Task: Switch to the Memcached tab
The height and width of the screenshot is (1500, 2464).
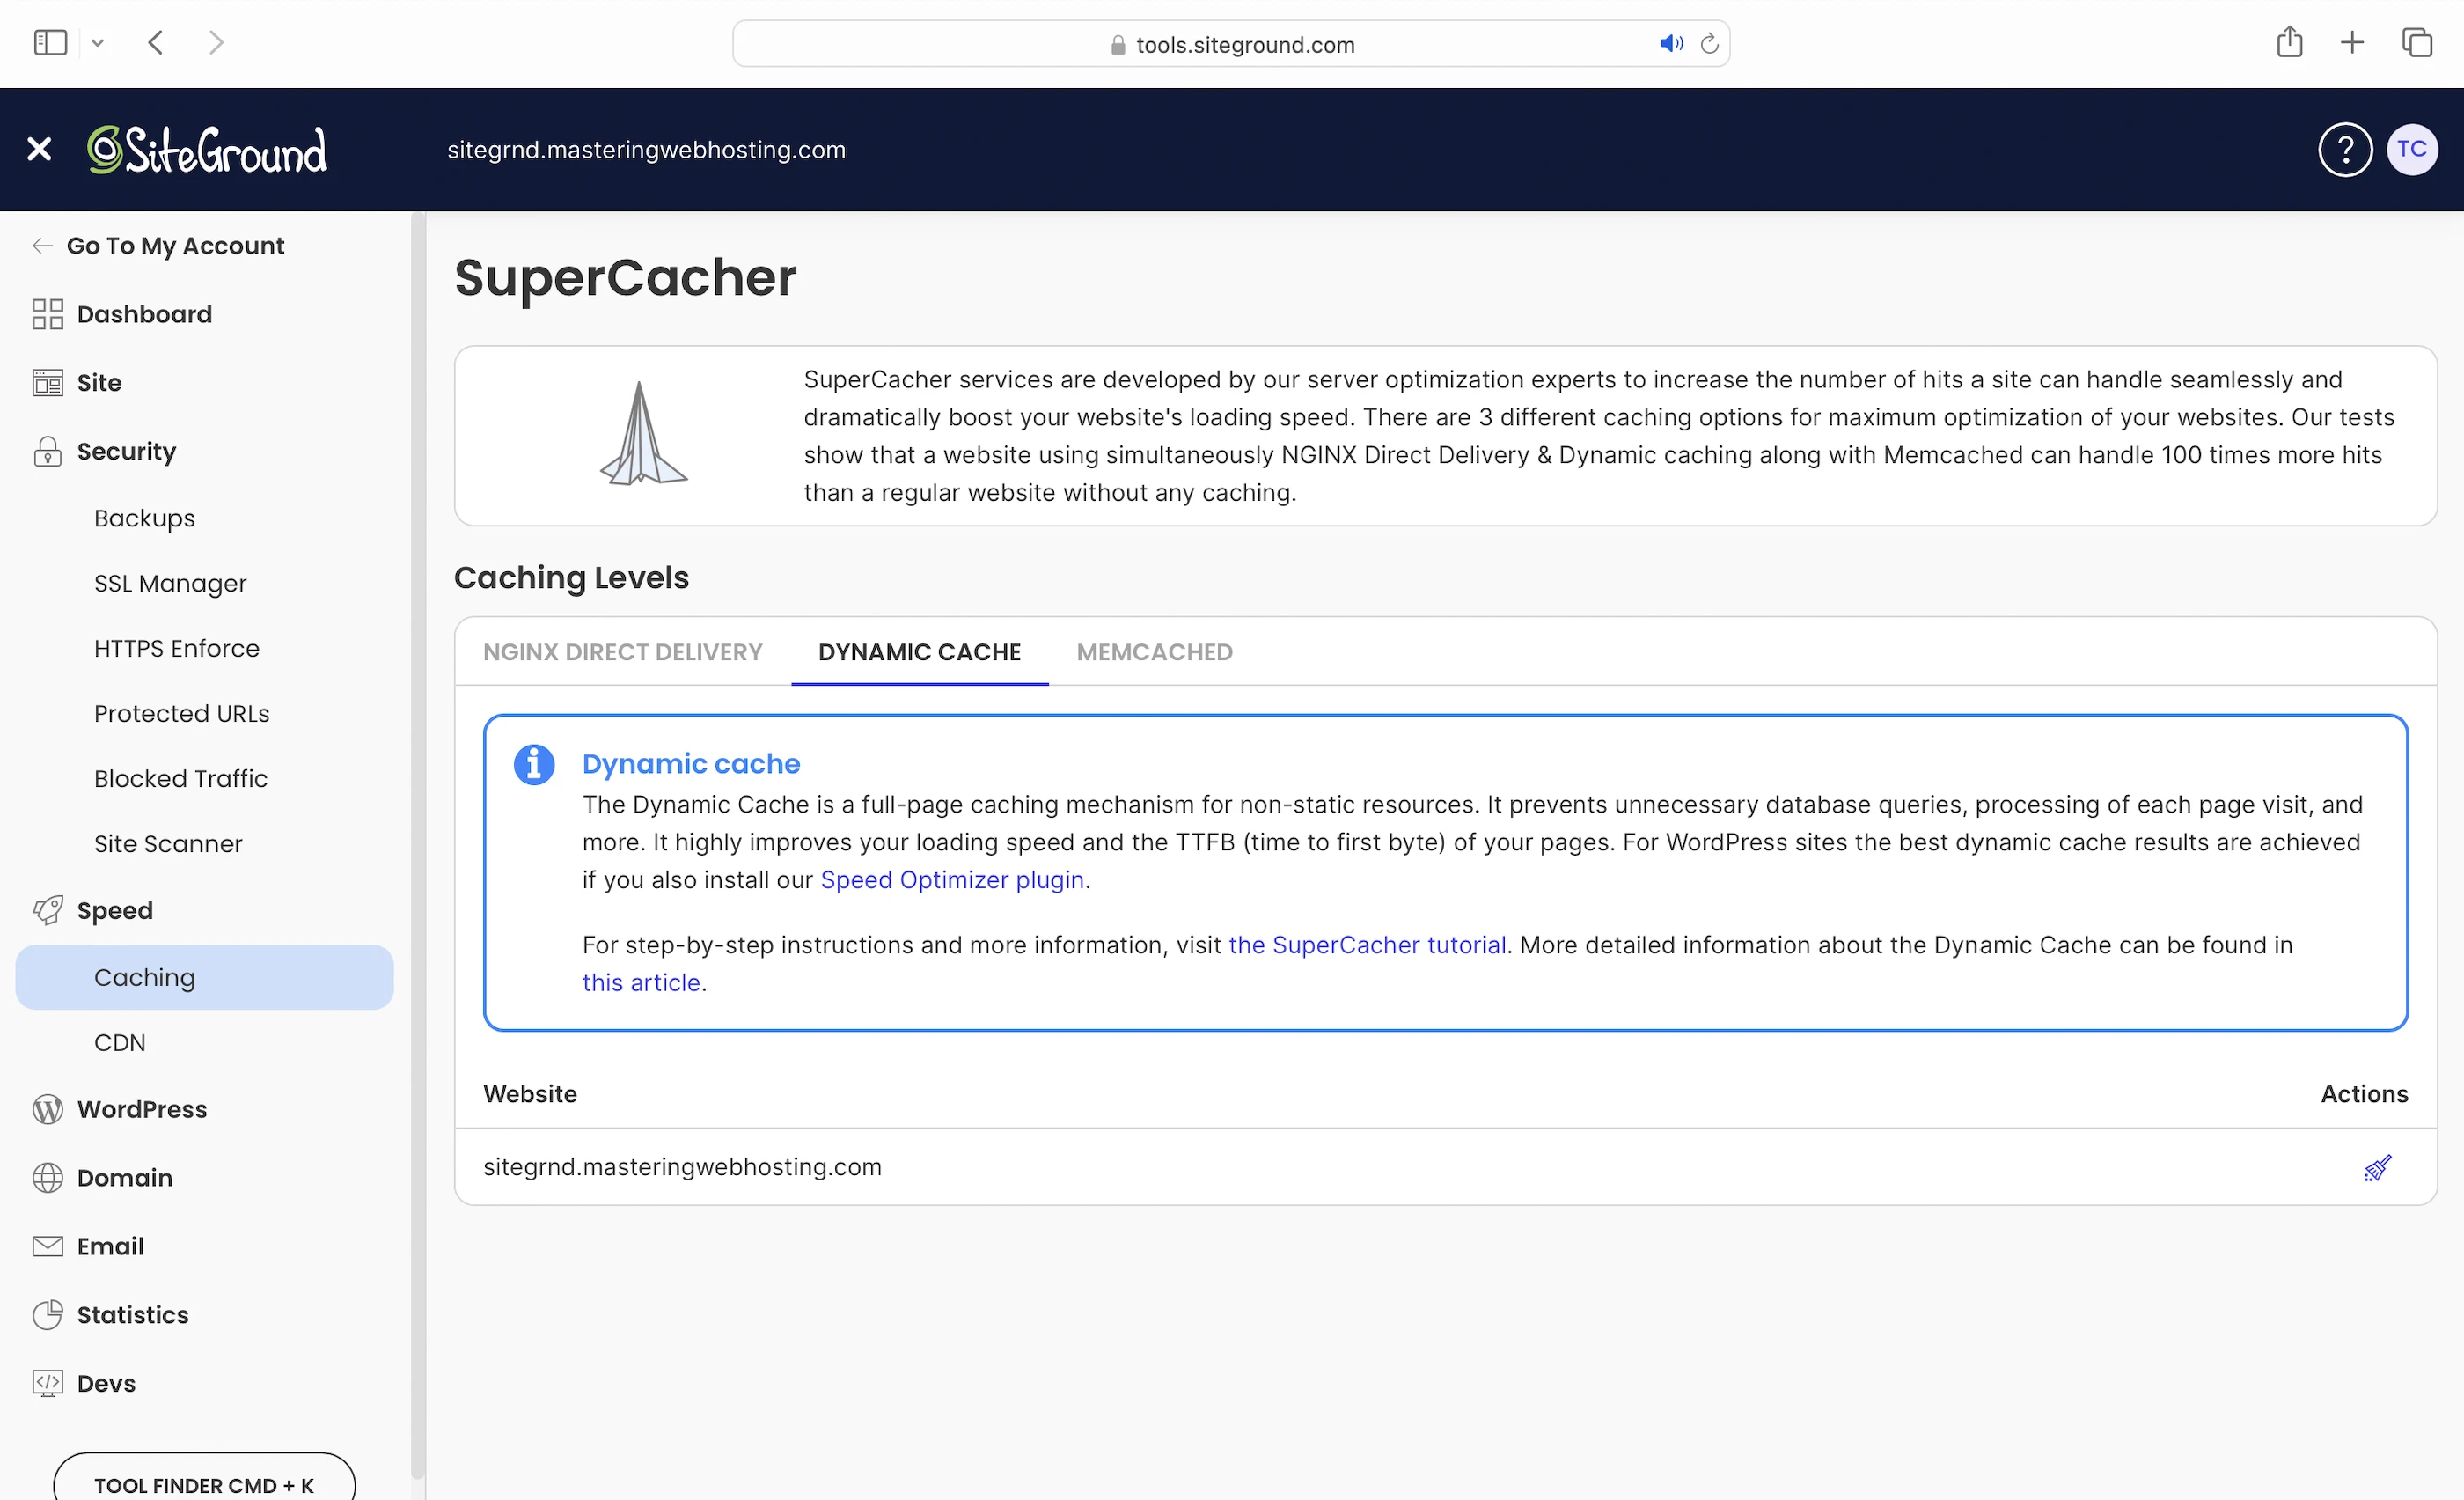Action: point(1154,652)
